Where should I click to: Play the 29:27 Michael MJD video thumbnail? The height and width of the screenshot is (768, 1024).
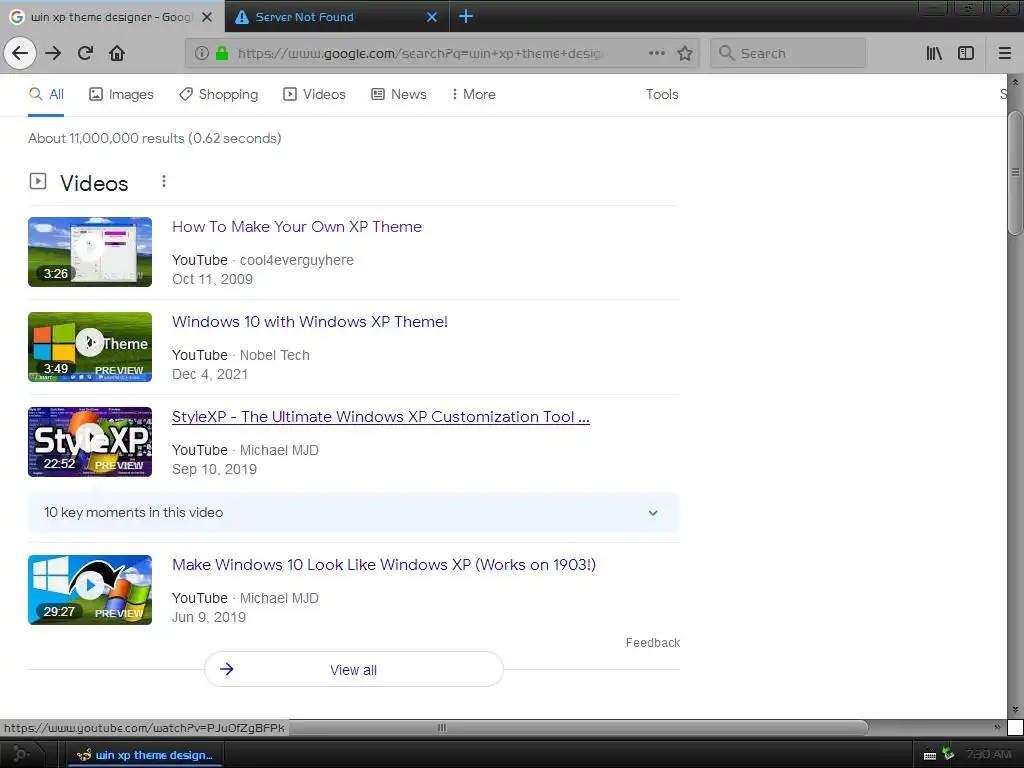pyautogui.click(x=90, y=590)
